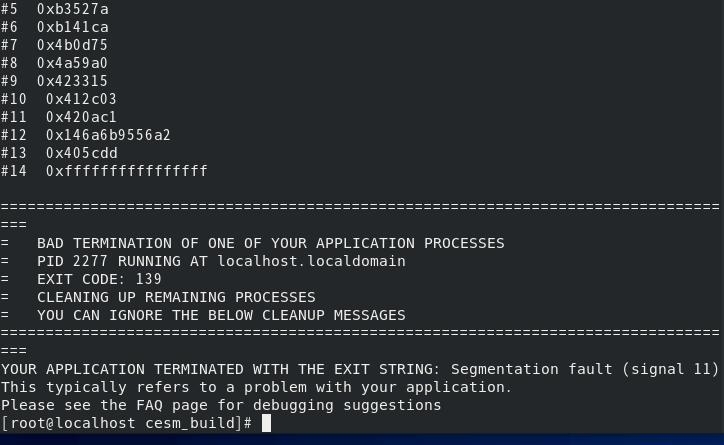Click the EXIT CODE: 139 text
This screenshot has height=445, width=724.
(99, 279)
